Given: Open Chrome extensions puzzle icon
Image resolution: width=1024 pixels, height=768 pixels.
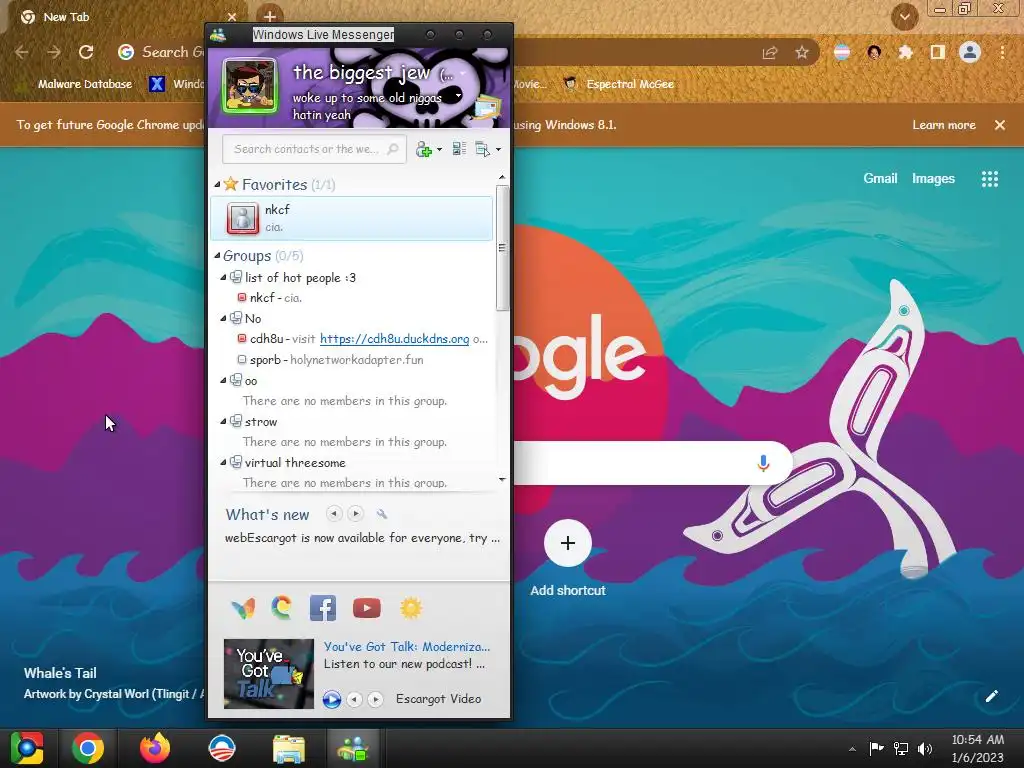Looking at the screenshot, I should click(x=905, y=52).
